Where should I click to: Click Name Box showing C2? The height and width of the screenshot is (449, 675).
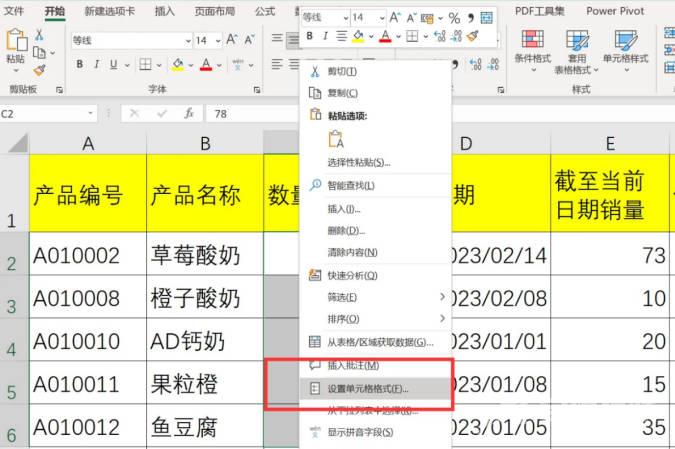pyautogui.click(x=43, y=114)
